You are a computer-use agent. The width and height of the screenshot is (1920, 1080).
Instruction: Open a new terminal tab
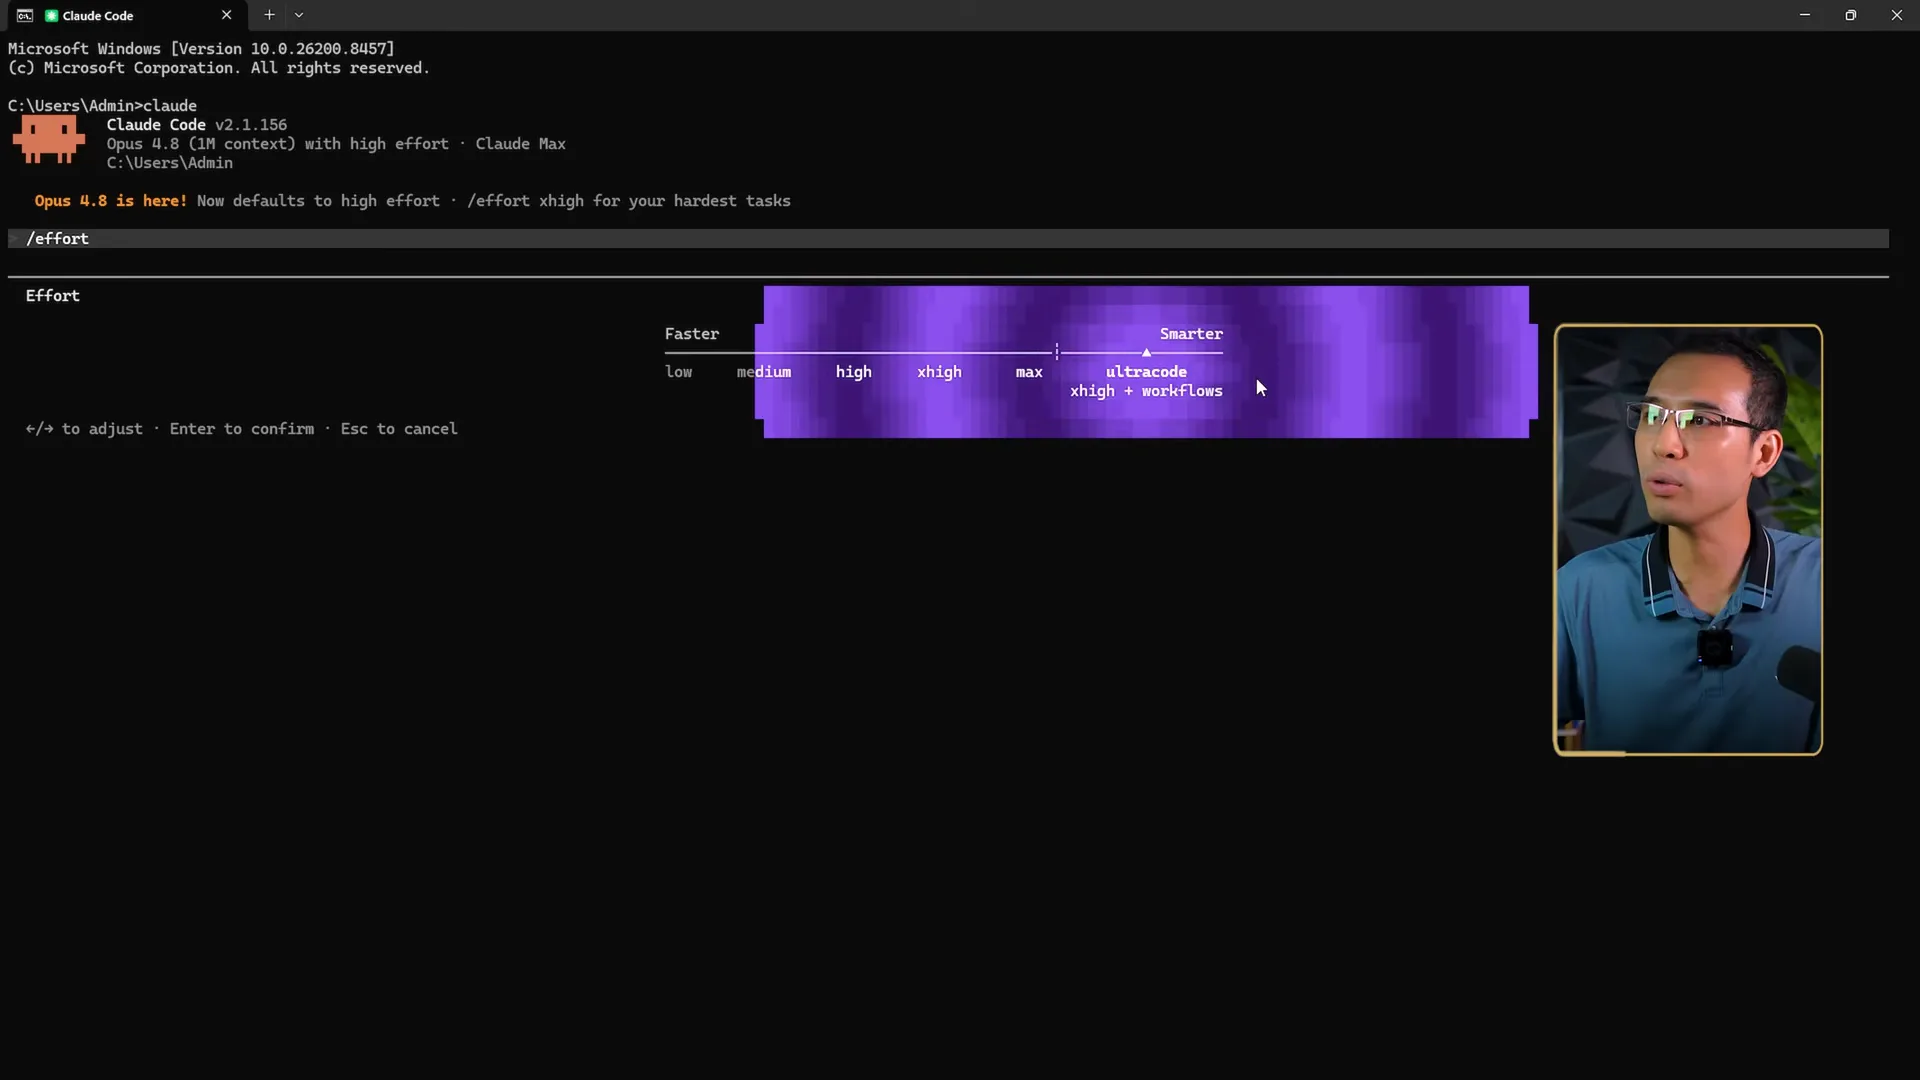point(269,15)
